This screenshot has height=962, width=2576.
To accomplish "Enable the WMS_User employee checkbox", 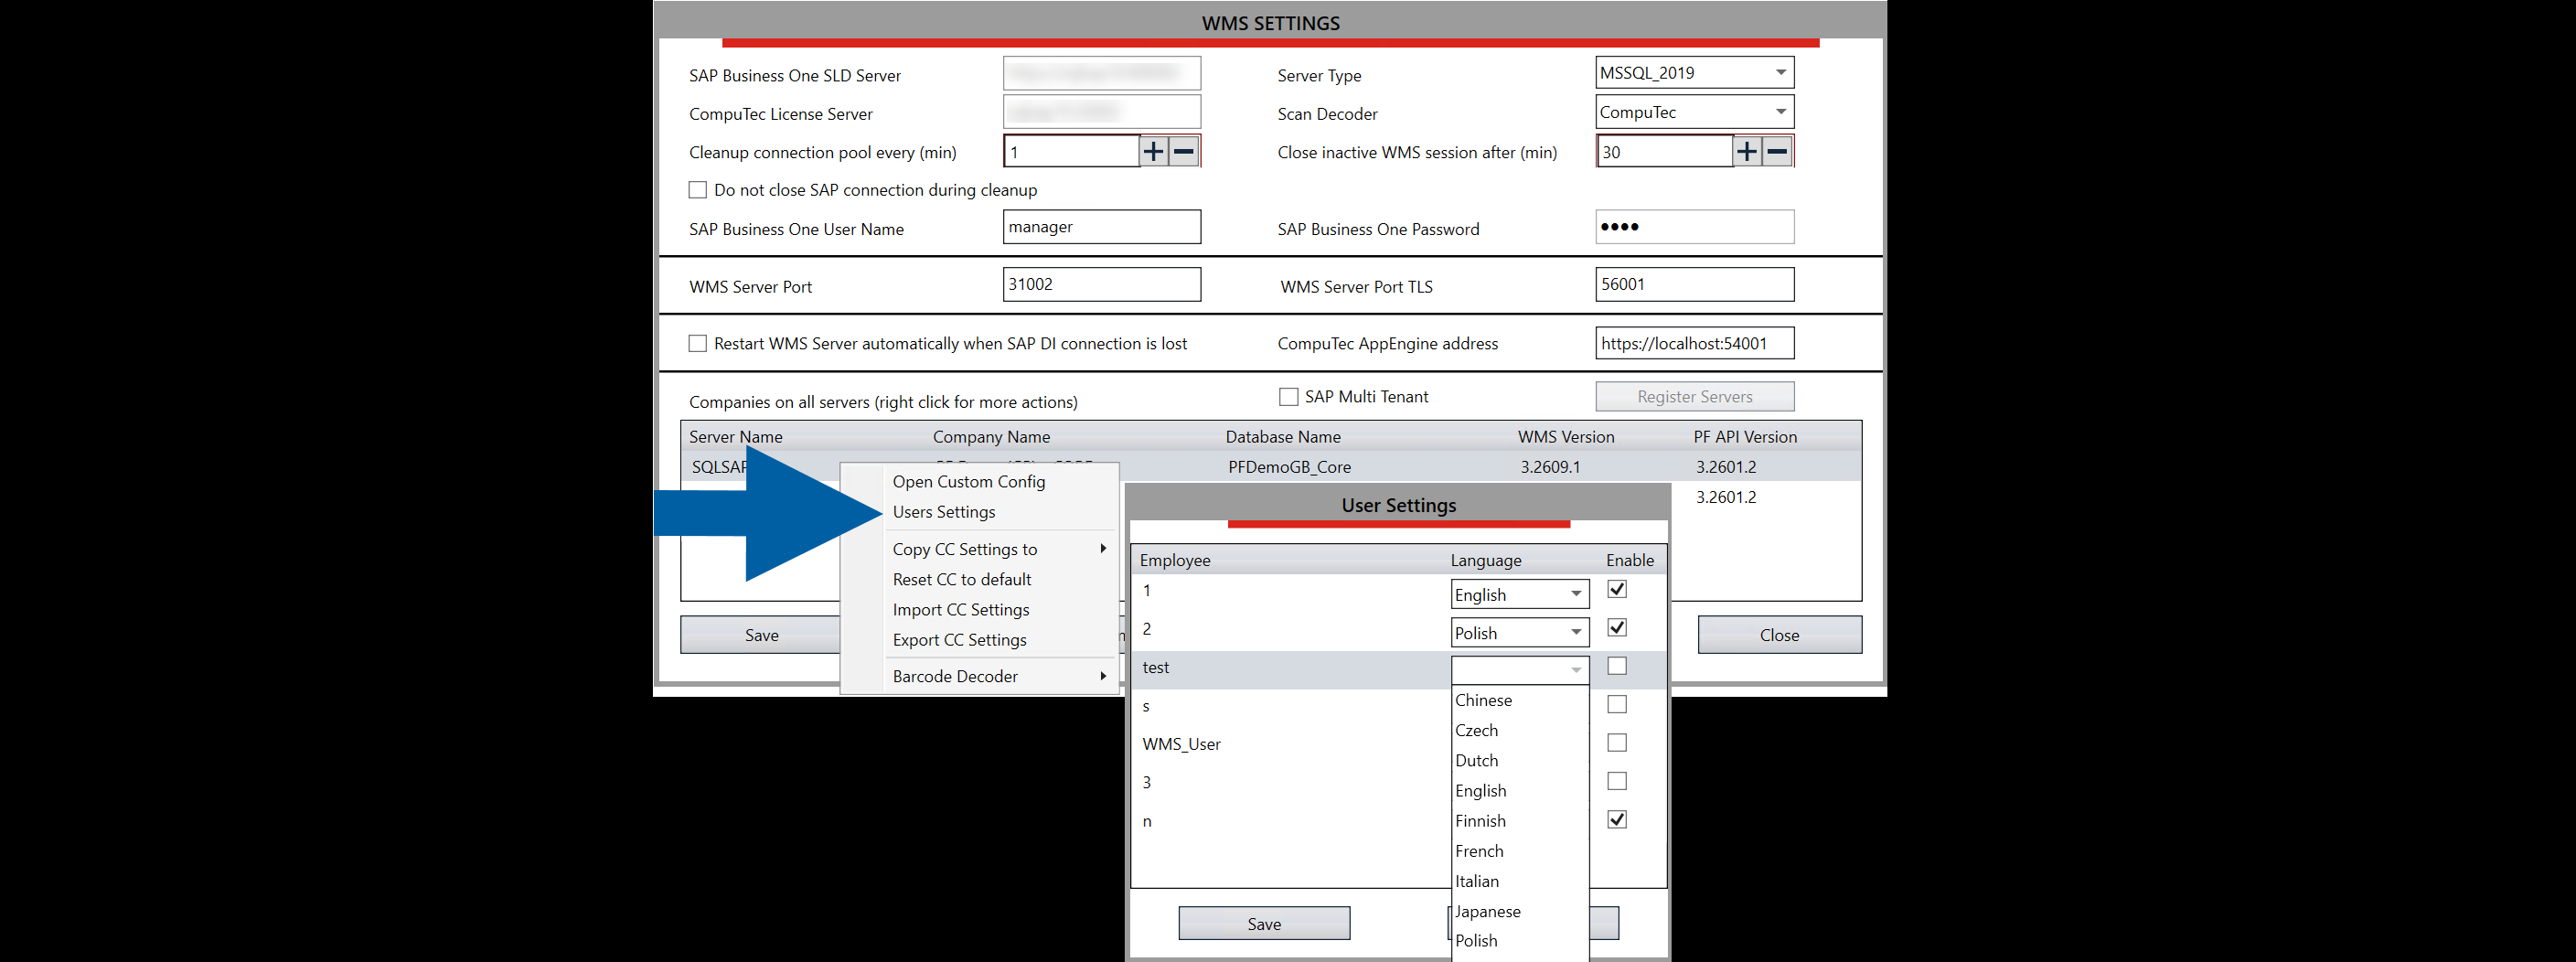I will (1617, 742).
